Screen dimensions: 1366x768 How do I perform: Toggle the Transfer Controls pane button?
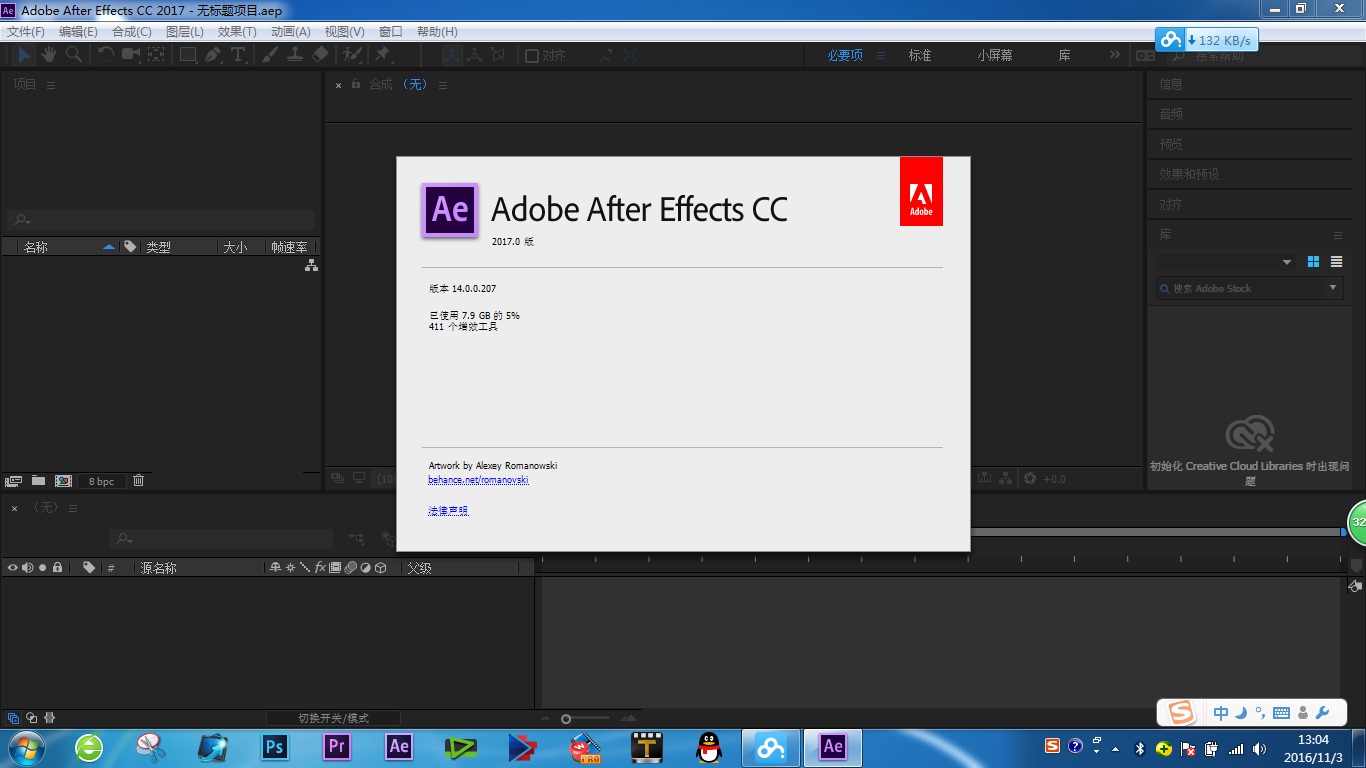pos(32,718)
